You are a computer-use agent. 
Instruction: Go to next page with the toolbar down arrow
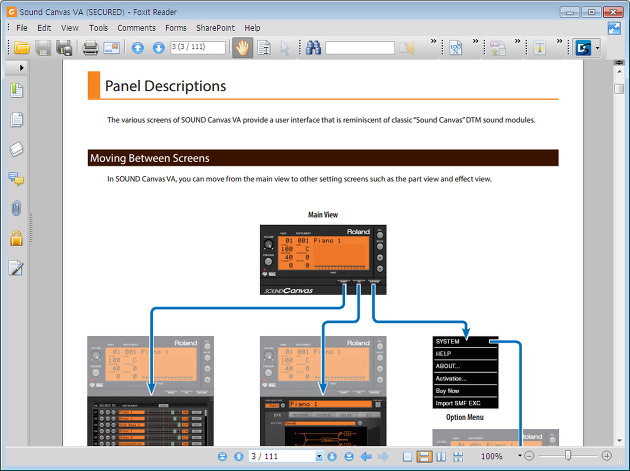[x=159, y=48]
